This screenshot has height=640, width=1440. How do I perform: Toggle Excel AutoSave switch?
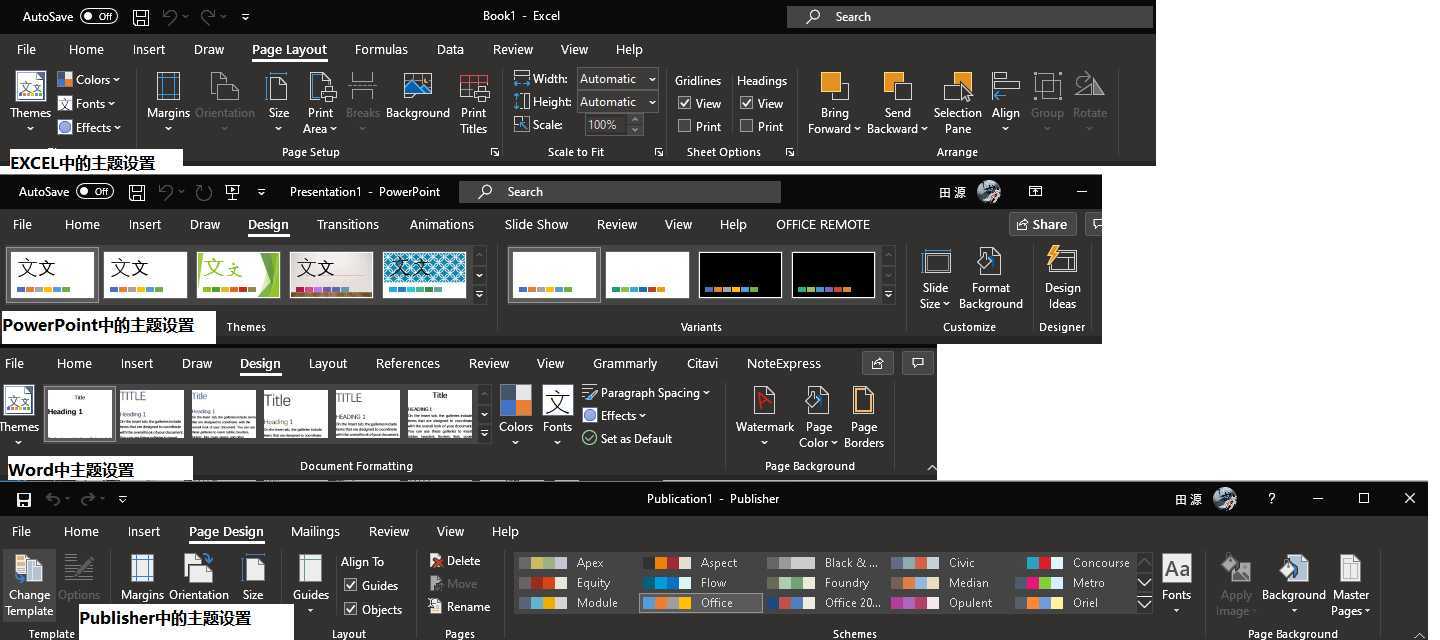point(98,16)
